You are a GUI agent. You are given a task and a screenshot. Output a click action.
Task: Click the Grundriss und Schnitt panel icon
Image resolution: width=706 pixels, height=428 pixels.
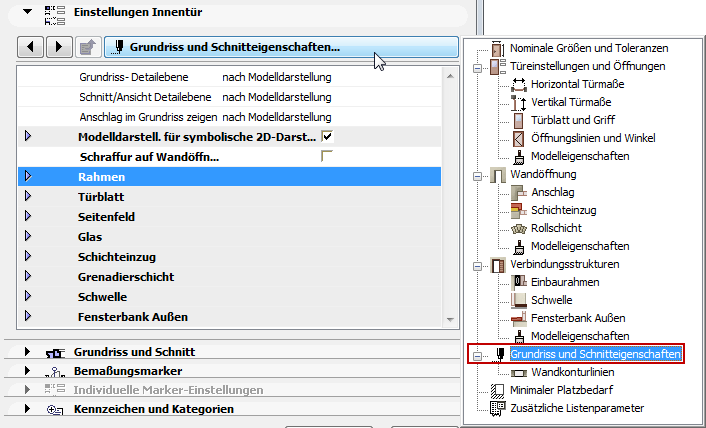55,353
